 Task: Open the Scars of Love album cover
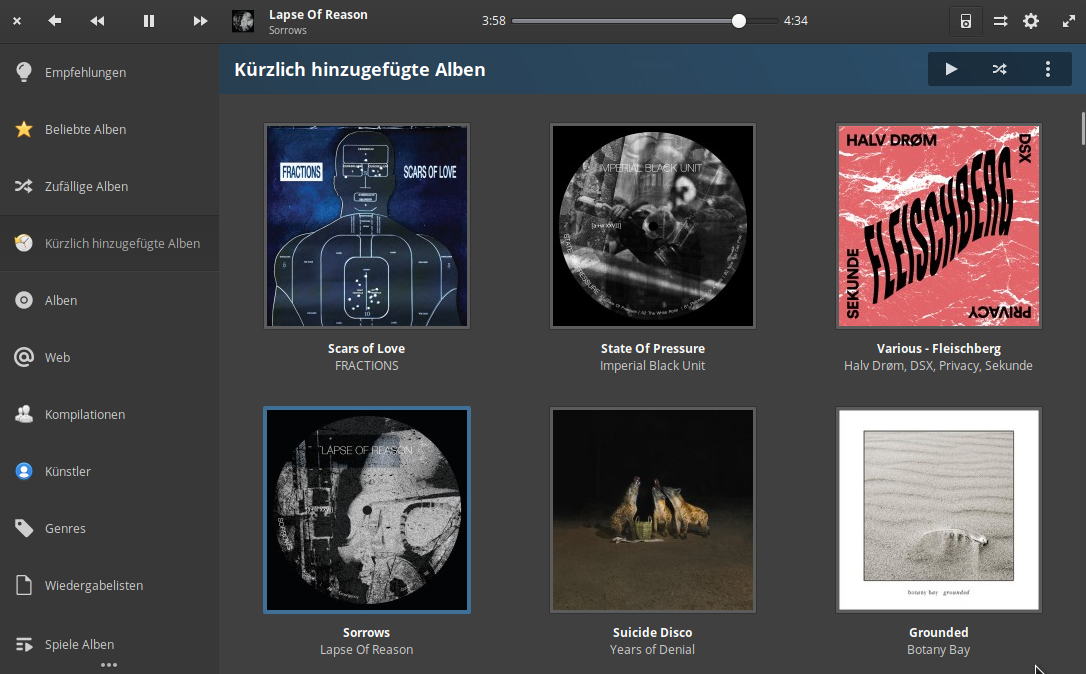366,226
